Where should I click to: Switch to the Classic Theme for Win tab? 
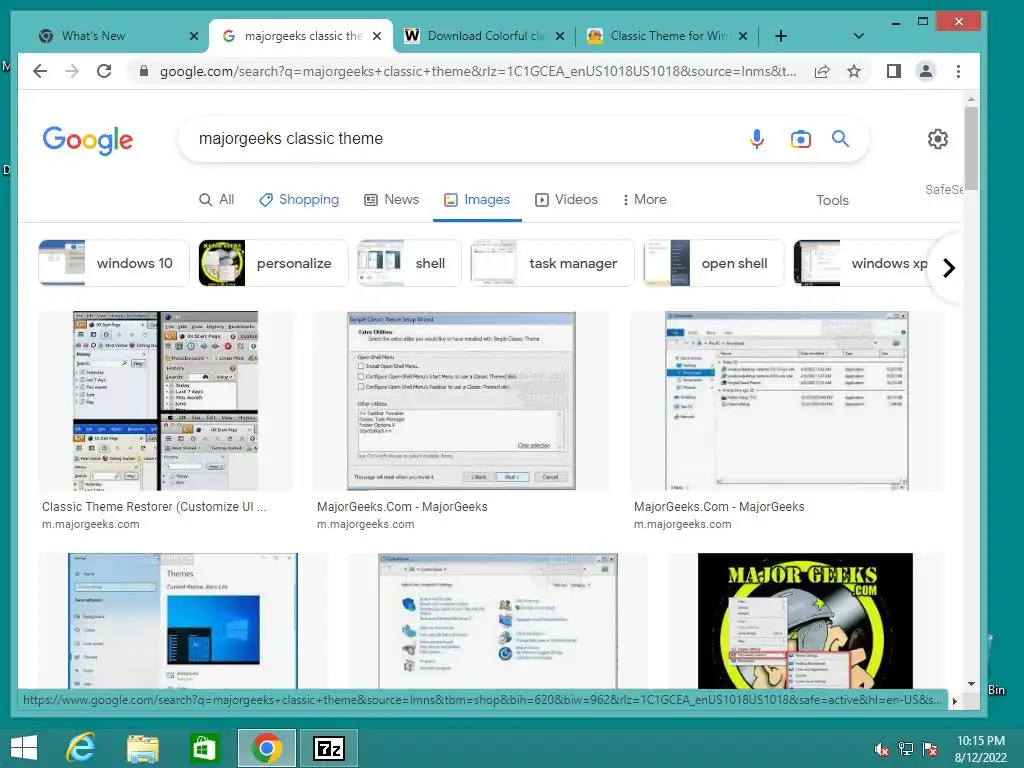click(666, 36)
